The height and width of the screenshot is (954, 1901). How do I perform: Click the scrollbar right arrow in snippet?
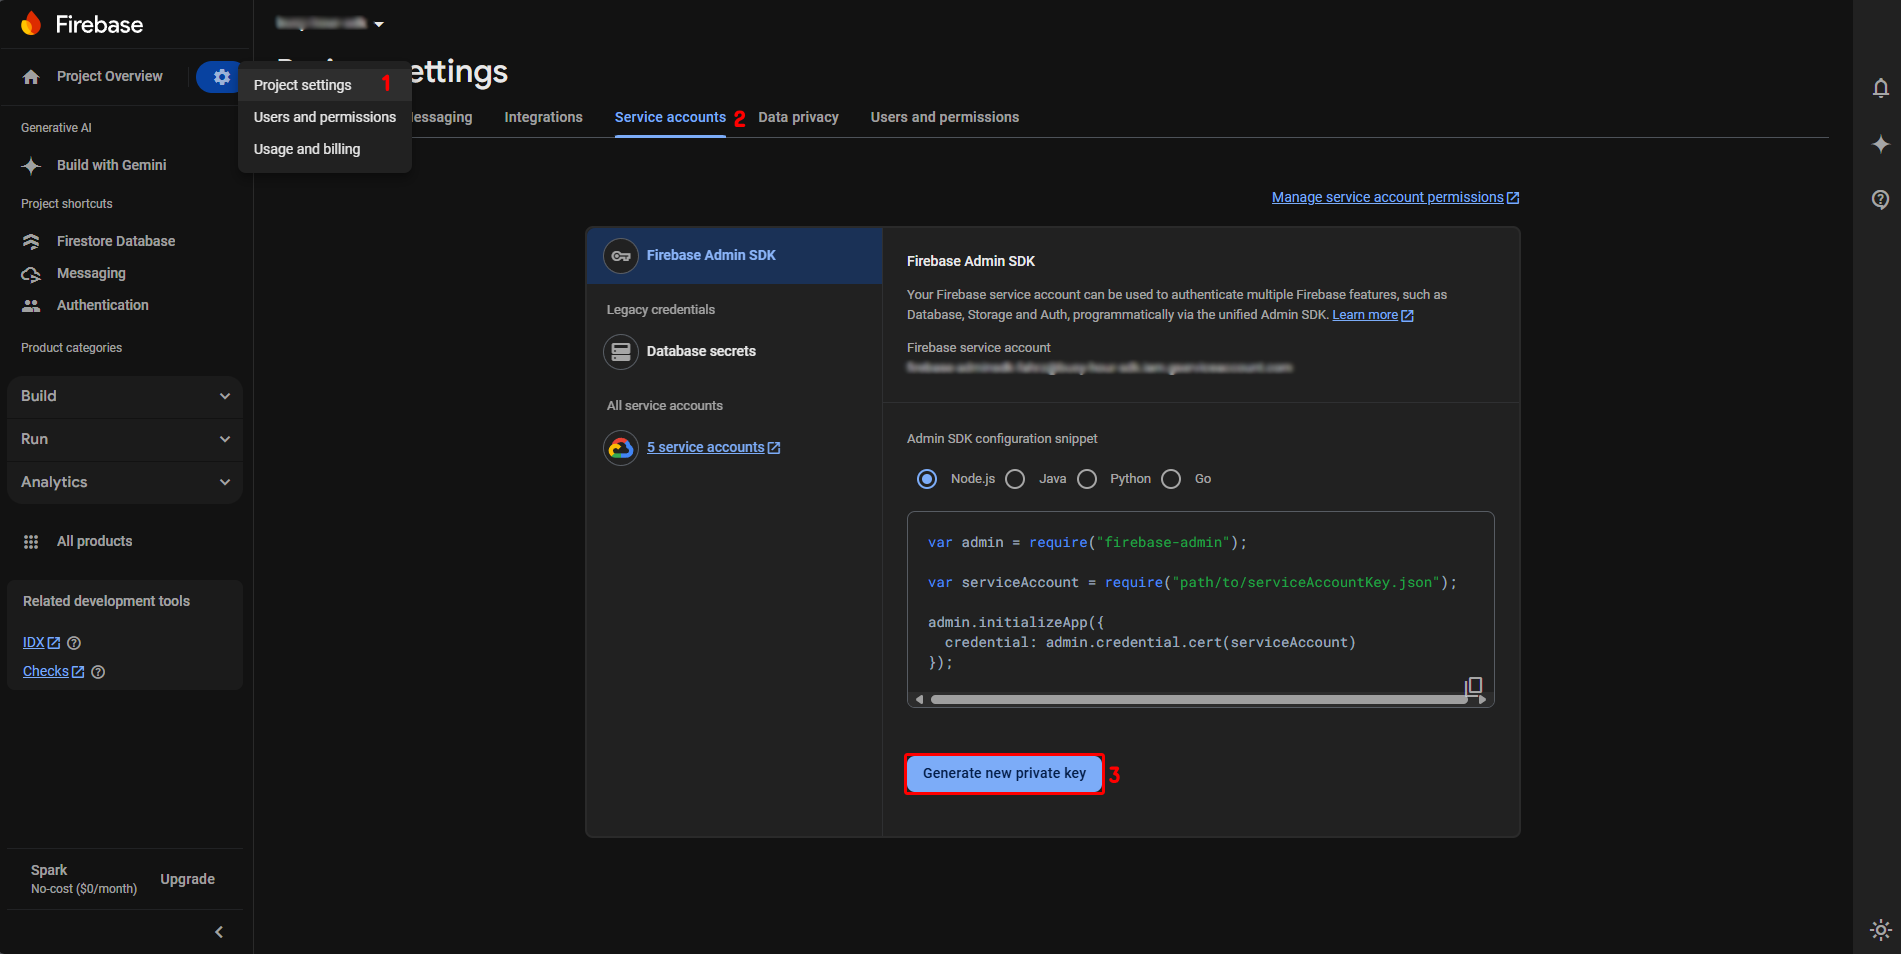click(x=1482, y=700)
